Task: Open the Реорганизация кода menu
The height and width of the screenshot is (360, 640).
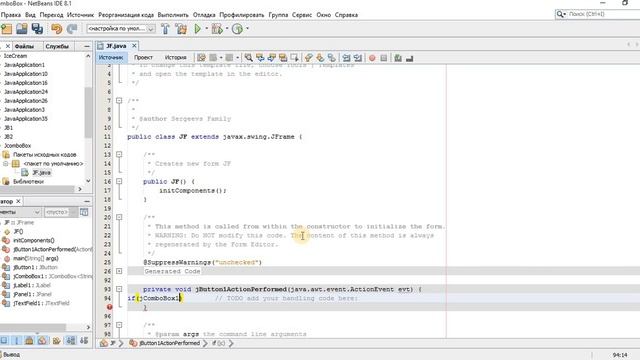Action: (x=126, y=15)
